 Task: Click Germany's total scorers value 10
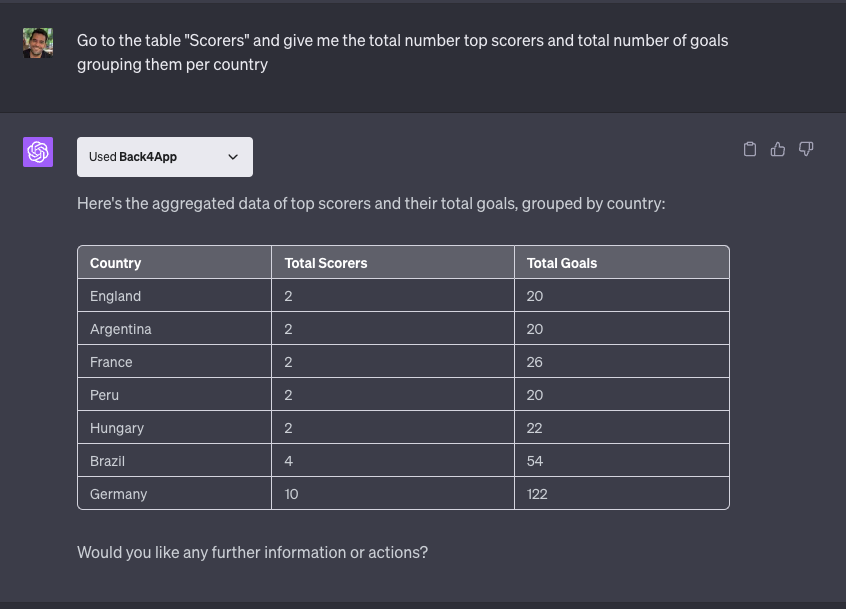[x=291, y=494]
